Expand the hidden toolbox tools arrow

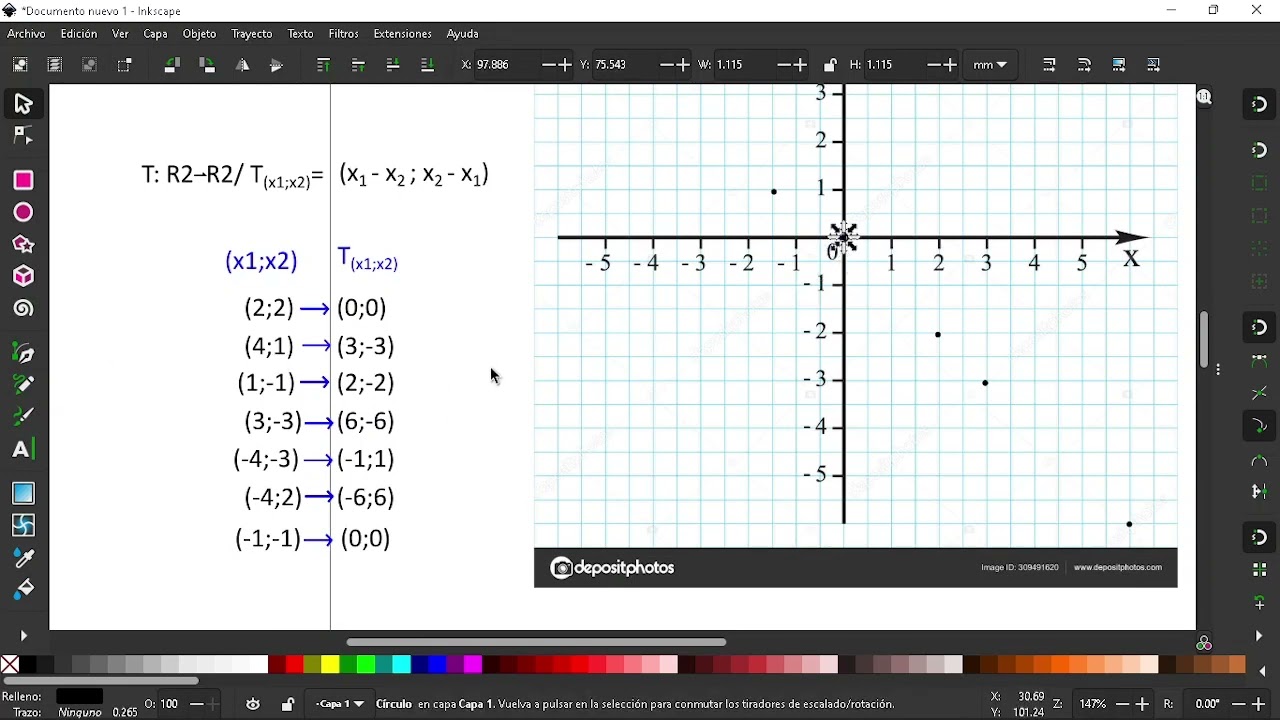point(23,636)
